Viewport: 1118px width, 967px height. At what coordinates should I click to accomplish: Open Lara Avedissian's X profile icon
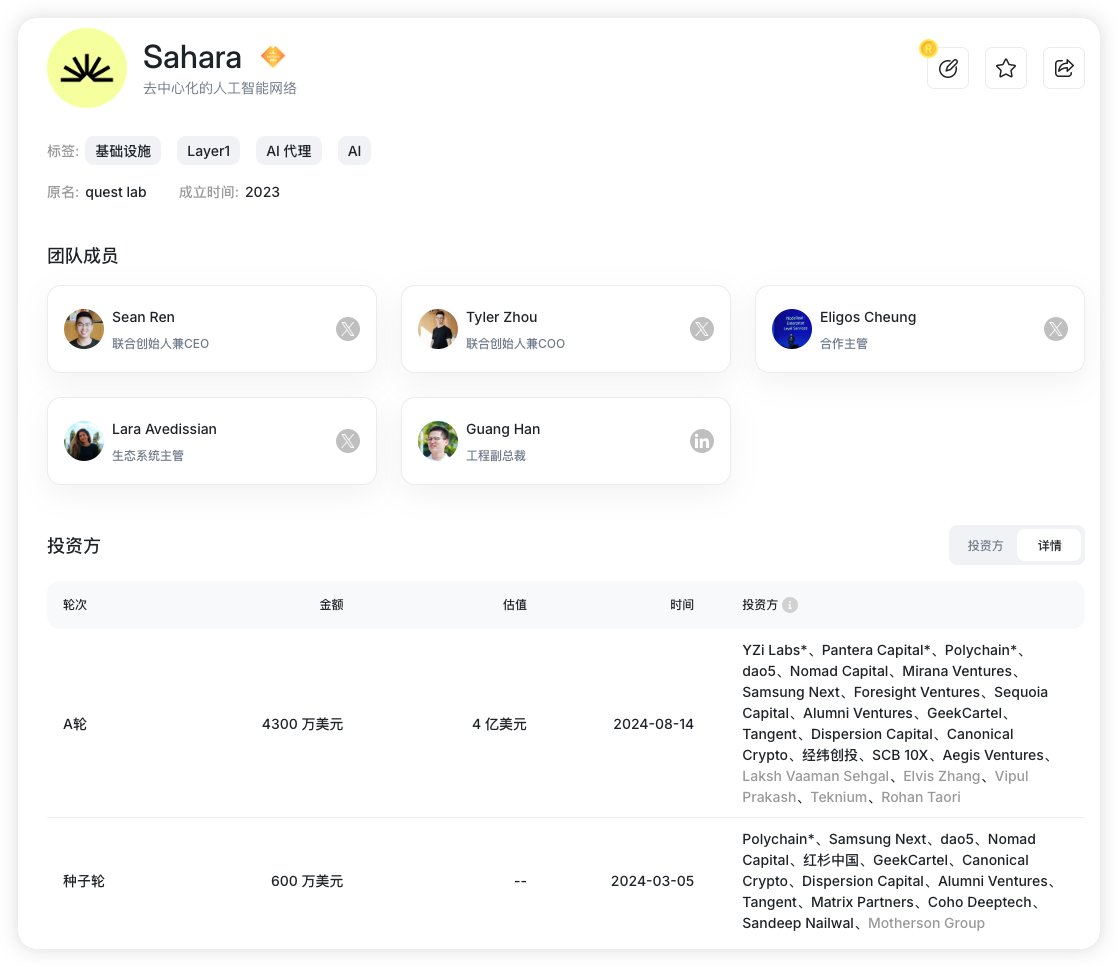point(348,441)
